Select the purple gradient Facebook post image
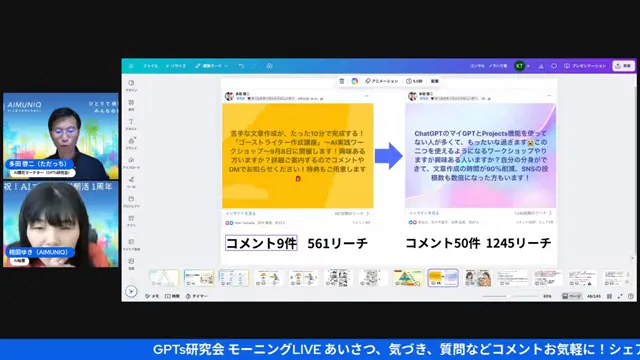 (x=480, y=155)
